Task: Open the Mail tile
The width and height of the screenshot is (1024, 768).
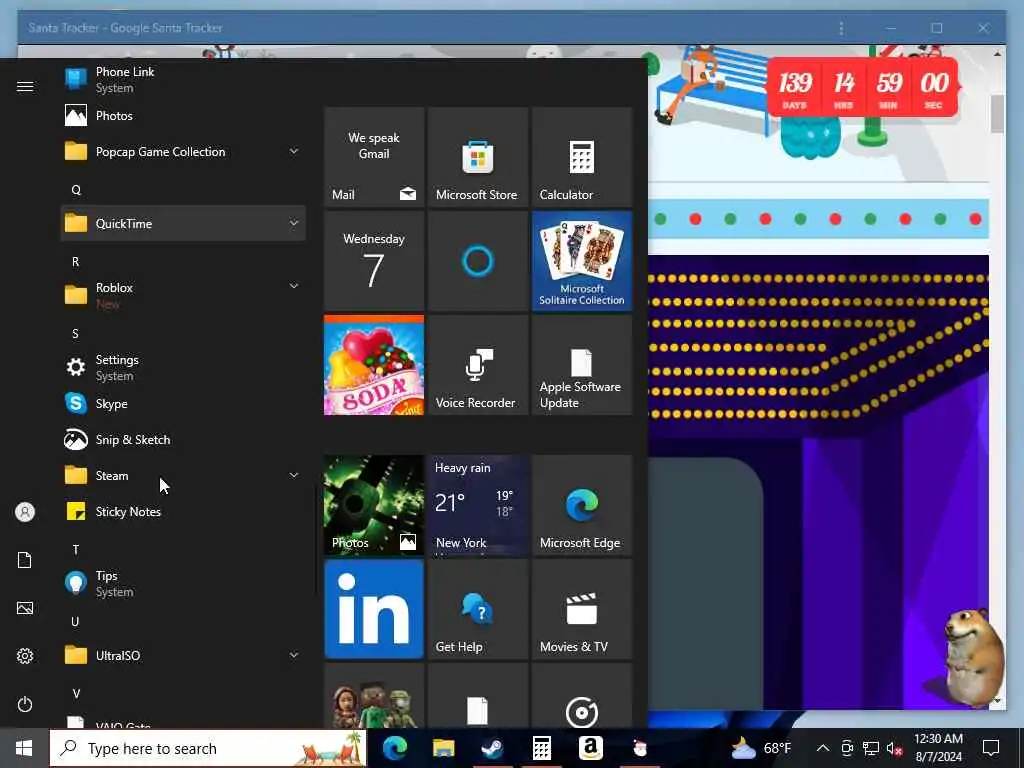Action: pyautogui.click(x=374, y=157)
